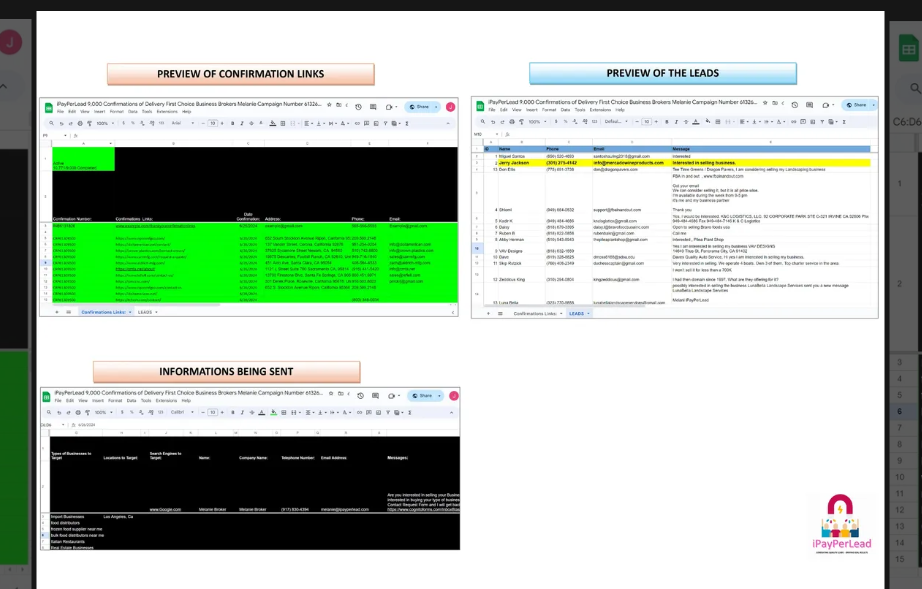Click print icon in informations being sent preview
The height and width of the screenshot is (589, 922).
(78, 413)
